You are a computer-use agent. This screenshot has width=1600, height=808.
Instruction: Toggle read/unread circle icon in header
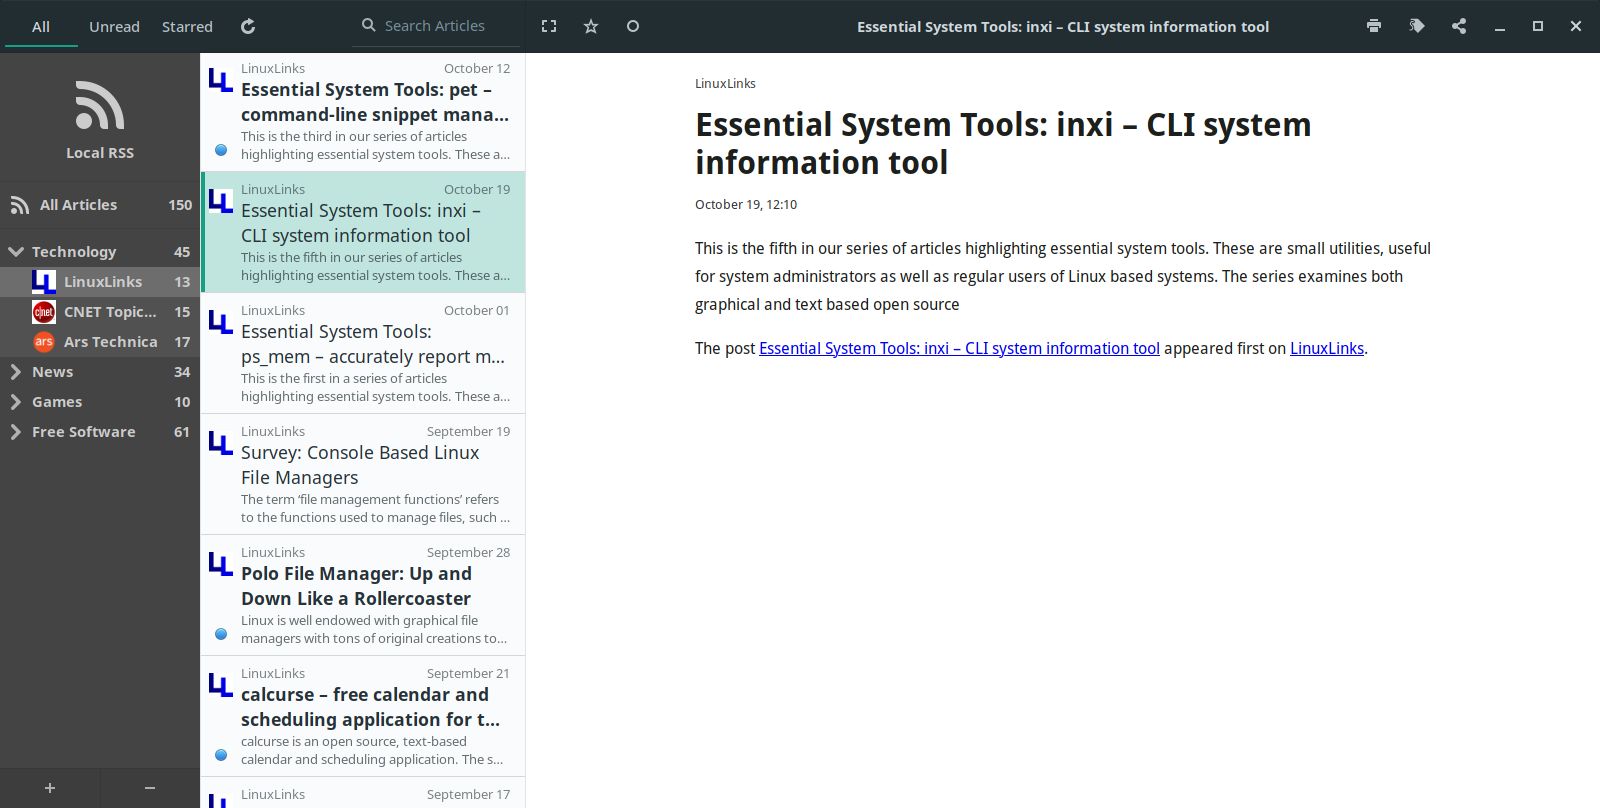coord(633,26)
